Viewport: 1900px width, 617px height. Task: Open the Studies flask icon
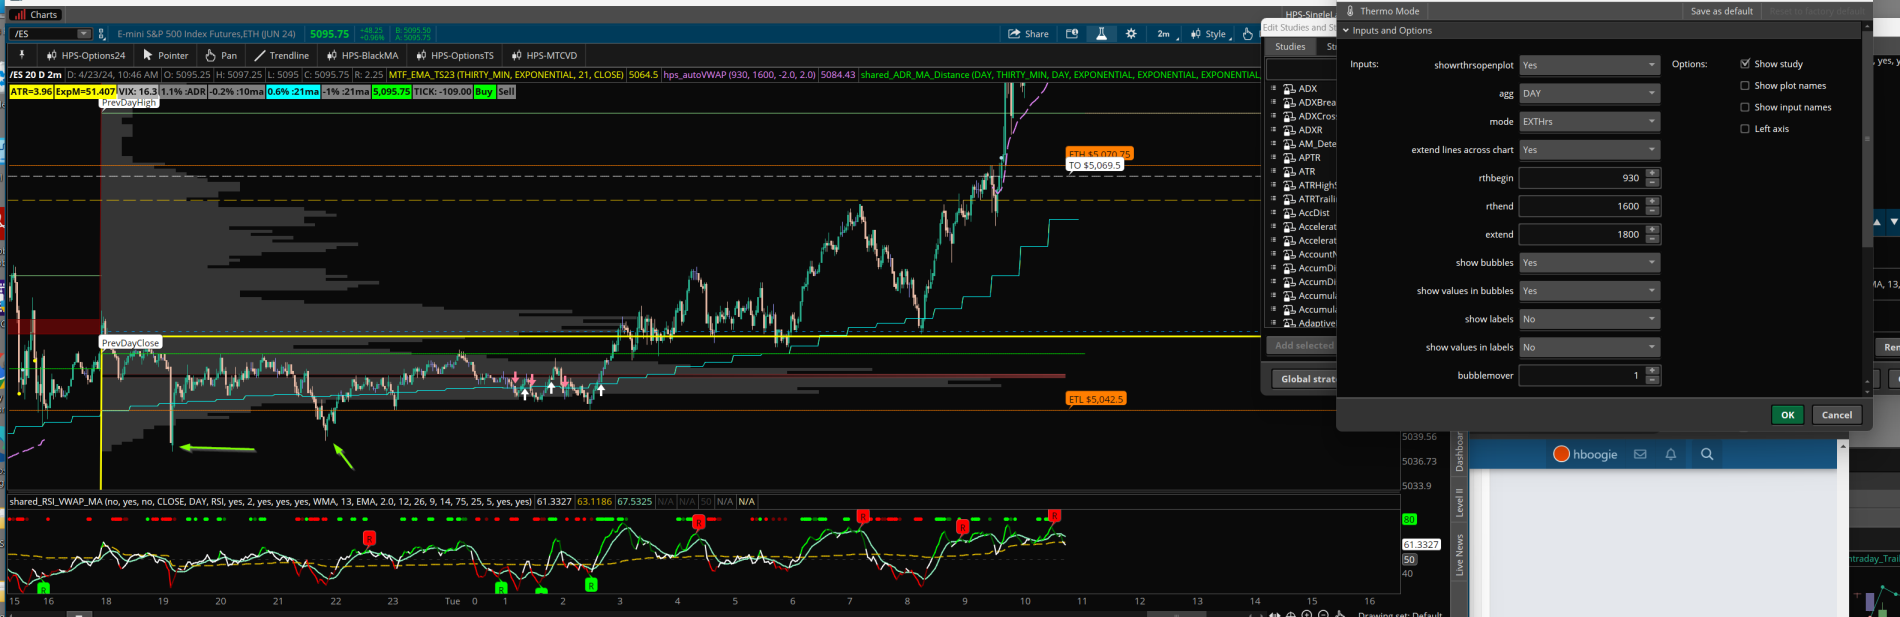click(x=1101, y=34)
